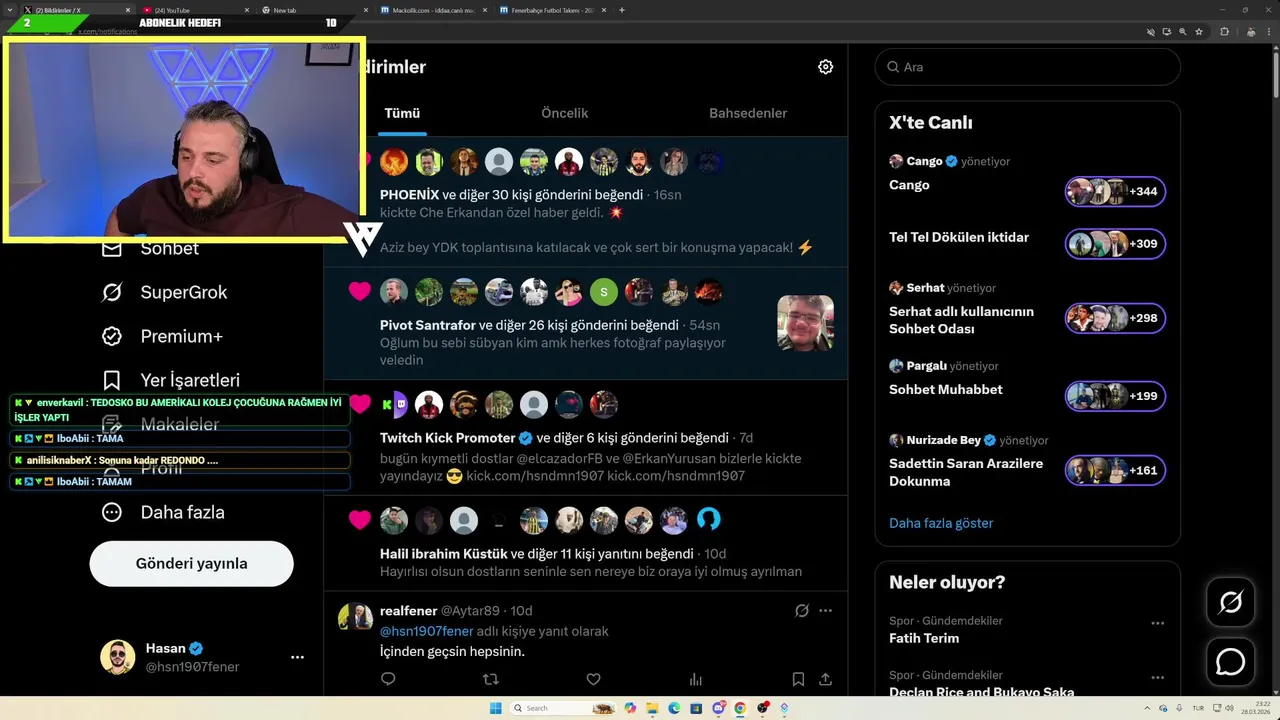Screen dimensions: 1280x720
Task: Open account menu dots next to Hasan
Action: 297,657
